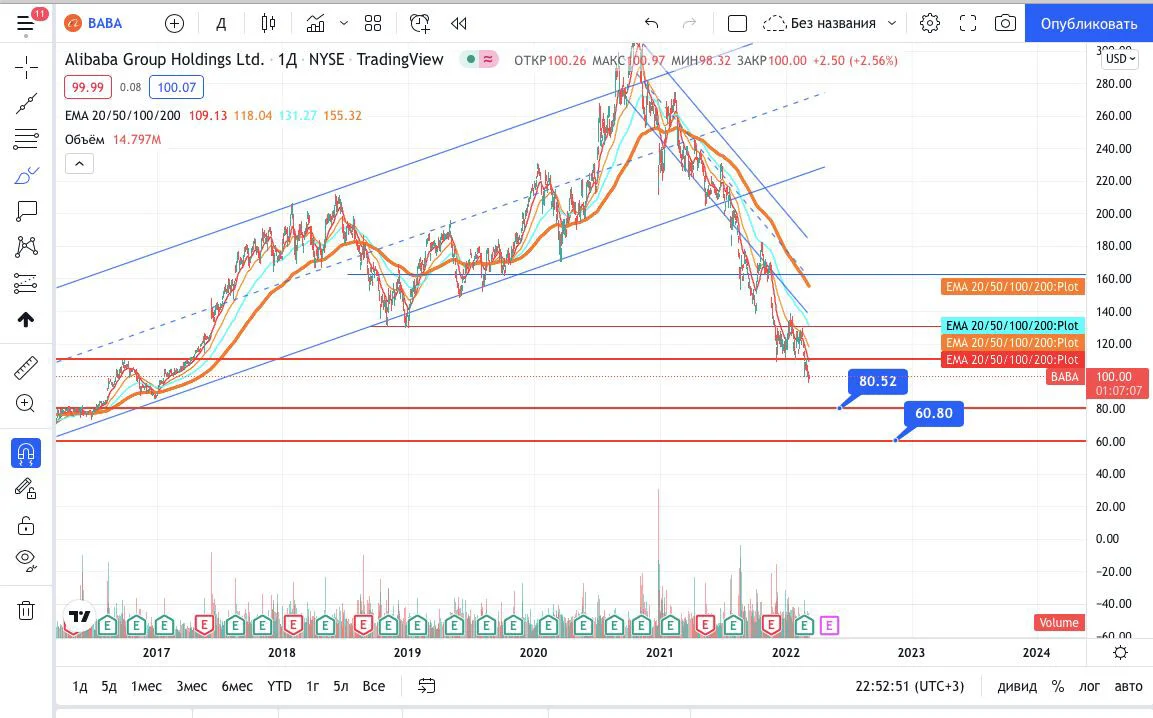
Task: Click the 'Без названия' layout name
Action: point(832,24)
